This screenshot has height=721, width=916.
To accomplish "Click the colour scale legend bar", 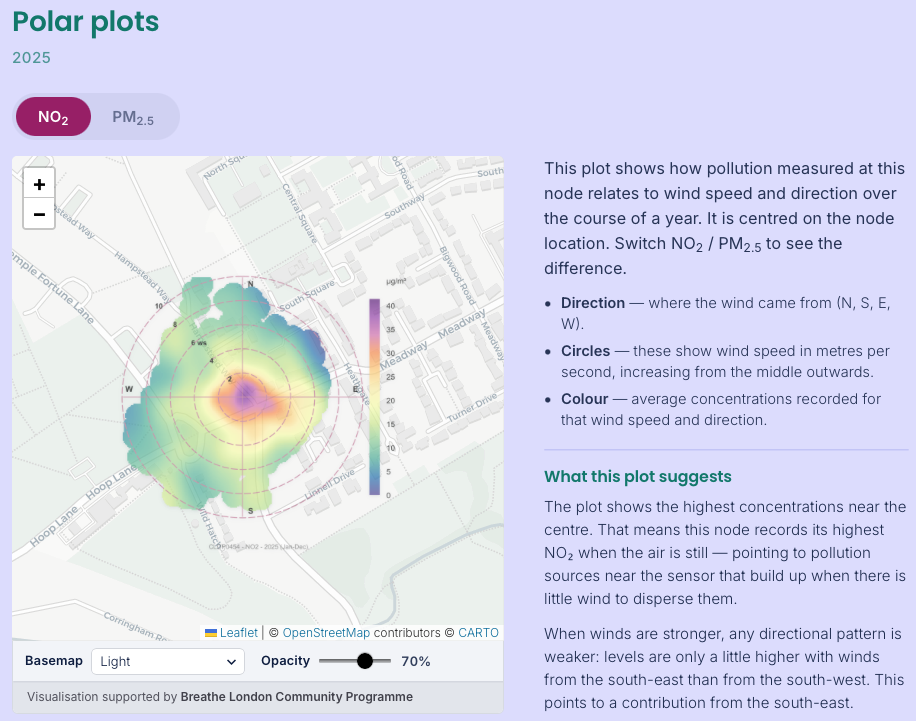I will [374, 397].
